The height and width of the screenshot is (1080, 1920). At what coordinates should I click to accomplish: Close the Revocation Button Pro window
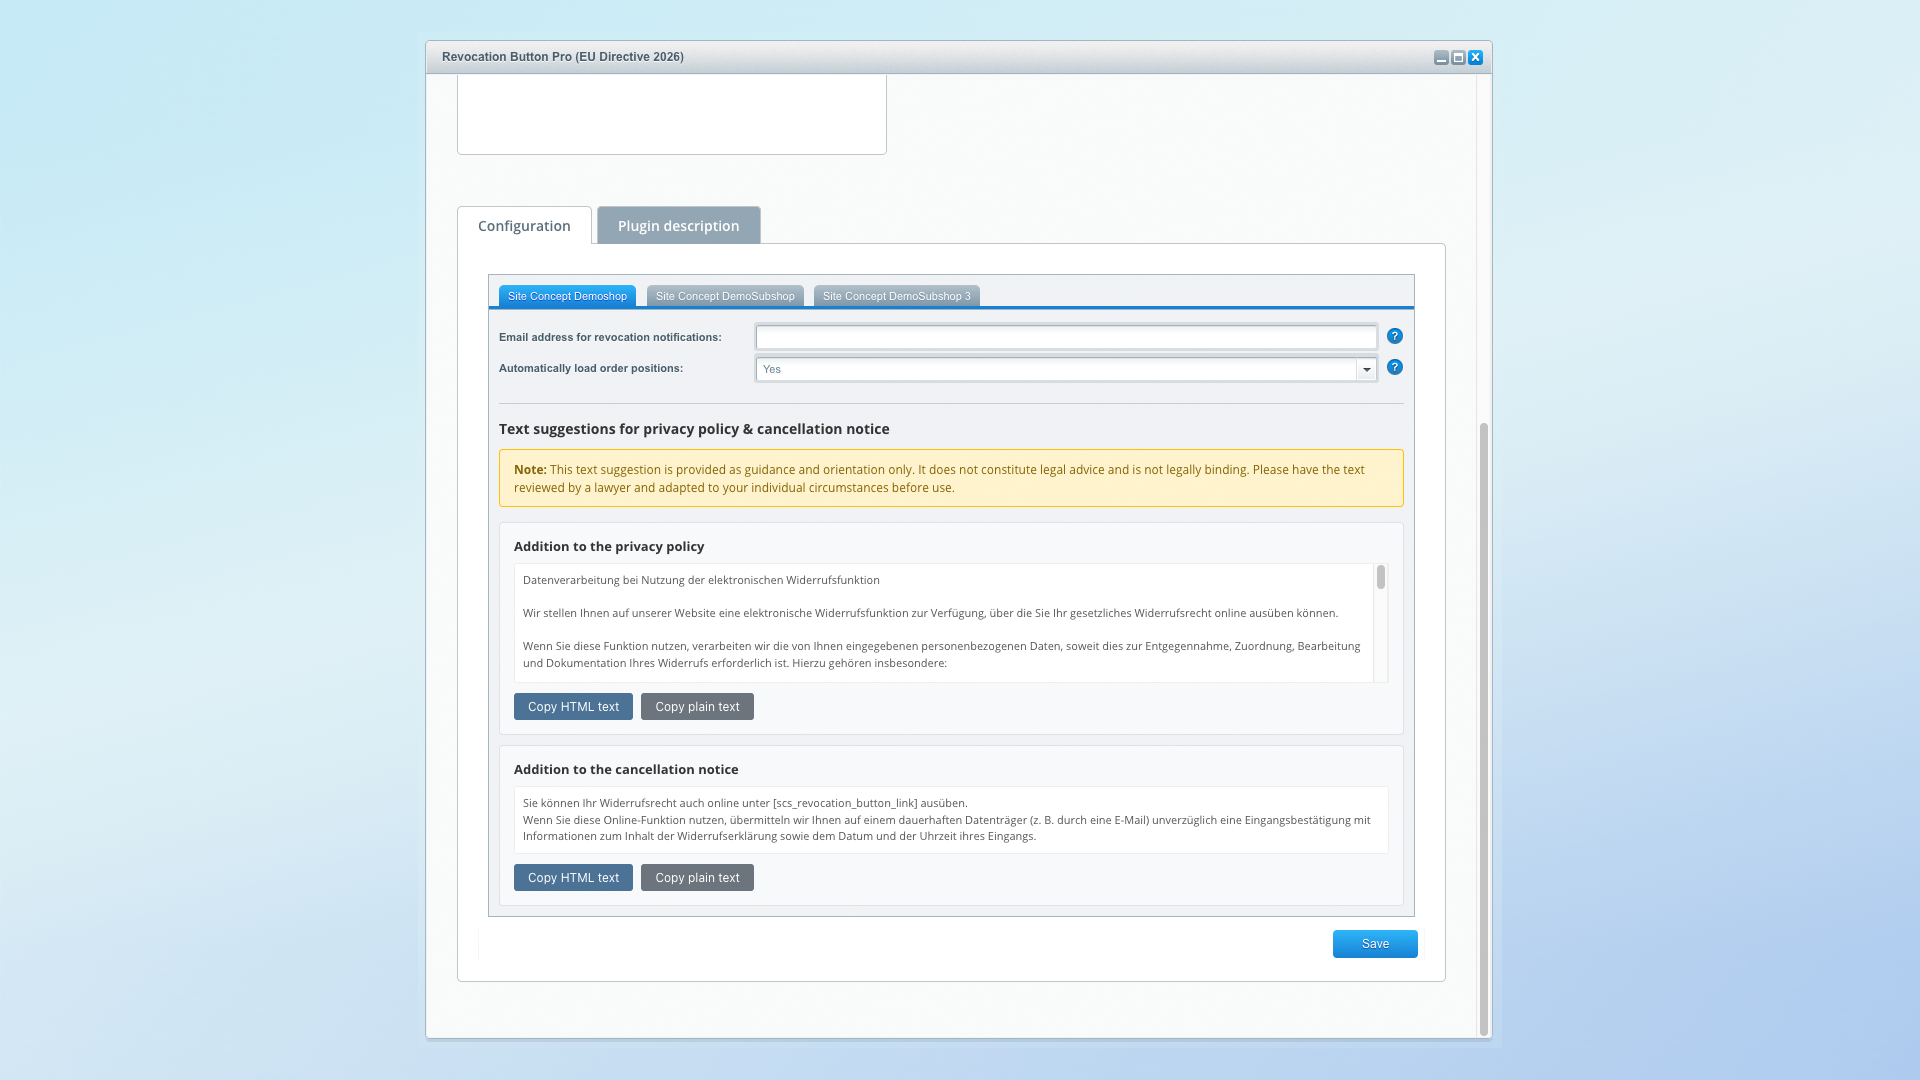(x=1475, y=58)
